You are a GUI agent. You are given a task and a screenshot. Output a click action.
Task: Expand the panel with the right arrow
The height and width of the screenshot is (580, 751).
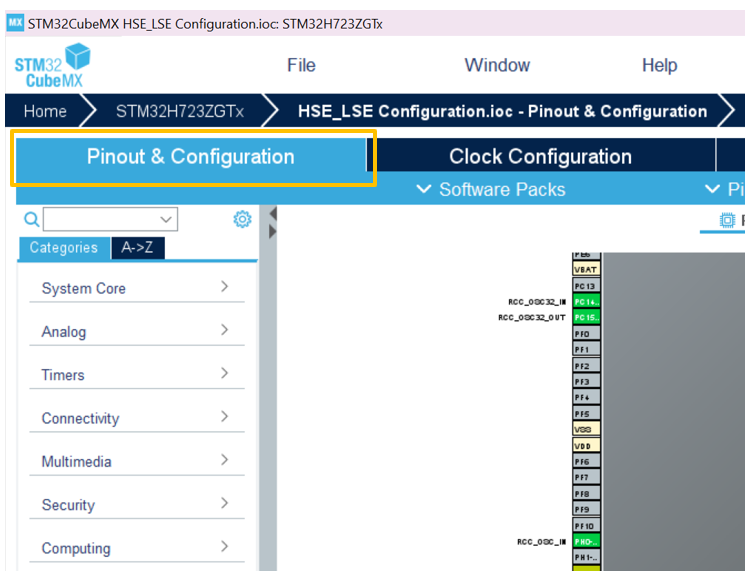(273, 232)
